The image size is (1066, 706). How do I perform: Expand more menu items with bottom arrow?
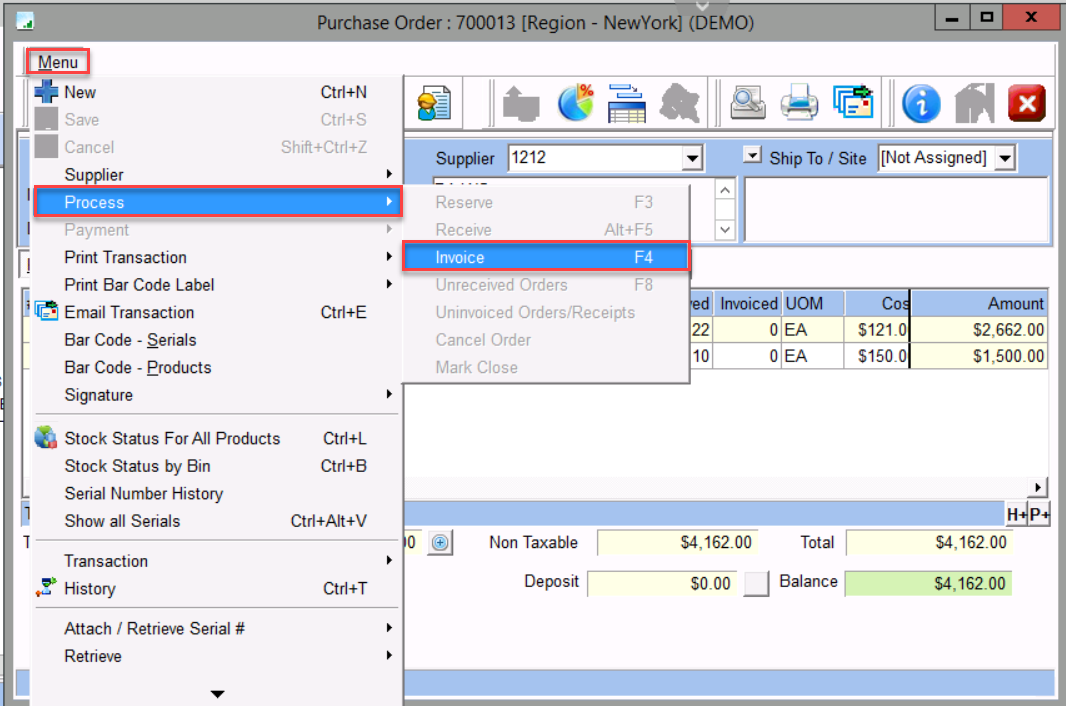tap(217, 693)
